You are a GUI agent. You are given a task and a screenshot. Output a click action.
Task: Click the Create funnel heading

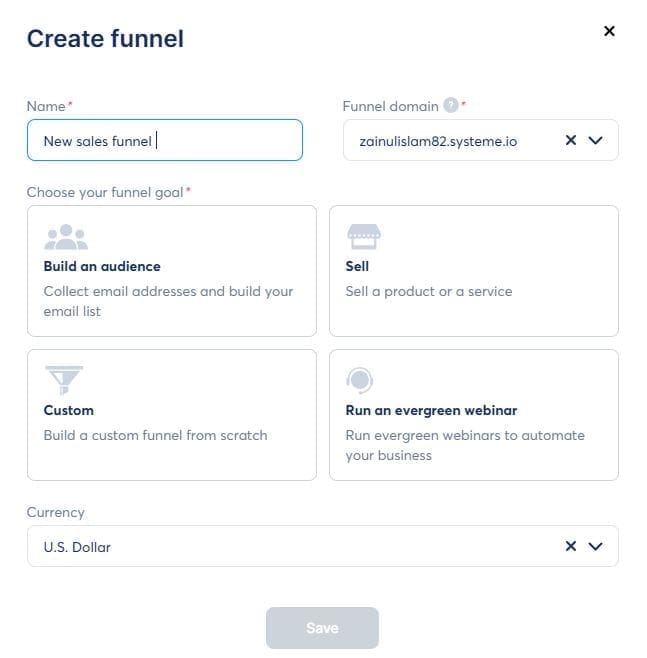[x=105, y=39]
